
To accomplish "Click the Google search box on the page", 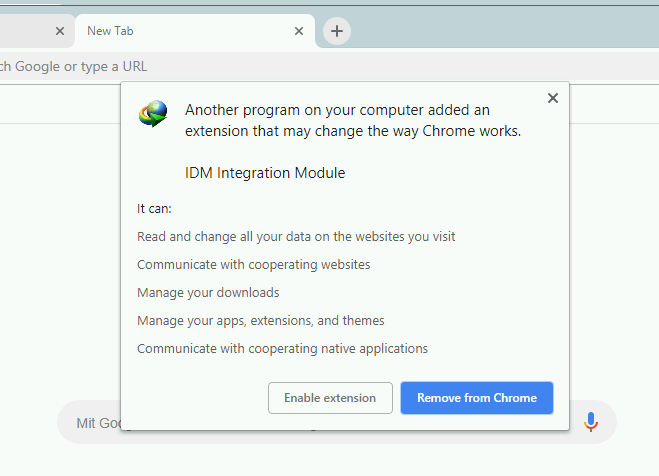I will tap(337, 422).
